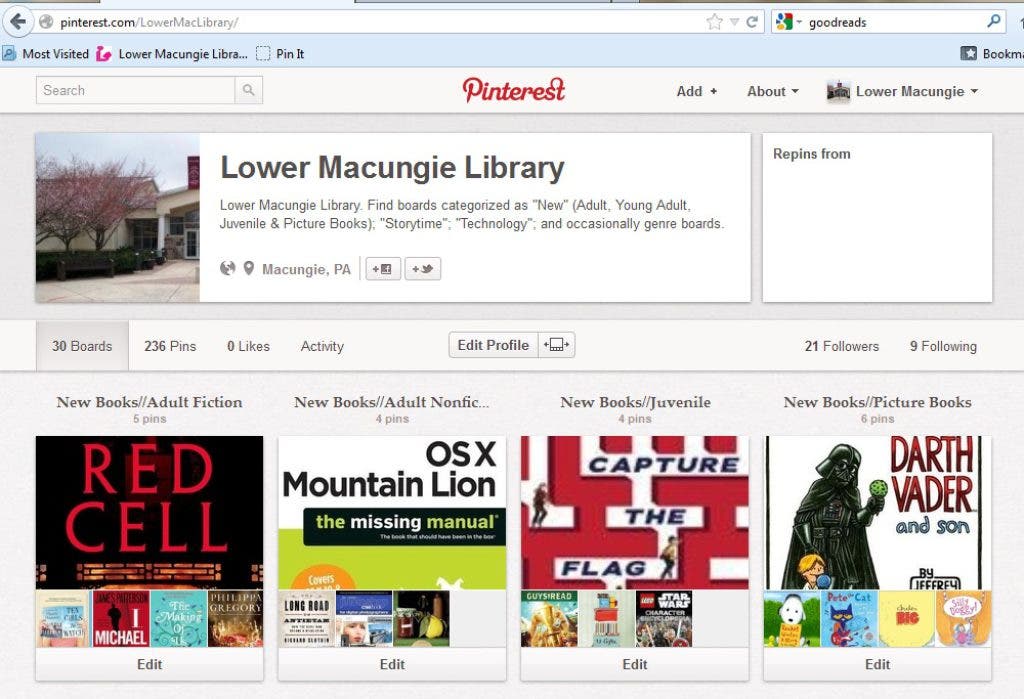The height and width of the screenshot is (699, 1024).
Task: Click the I, Michael book thumbnail
Action: click(121, 619)
